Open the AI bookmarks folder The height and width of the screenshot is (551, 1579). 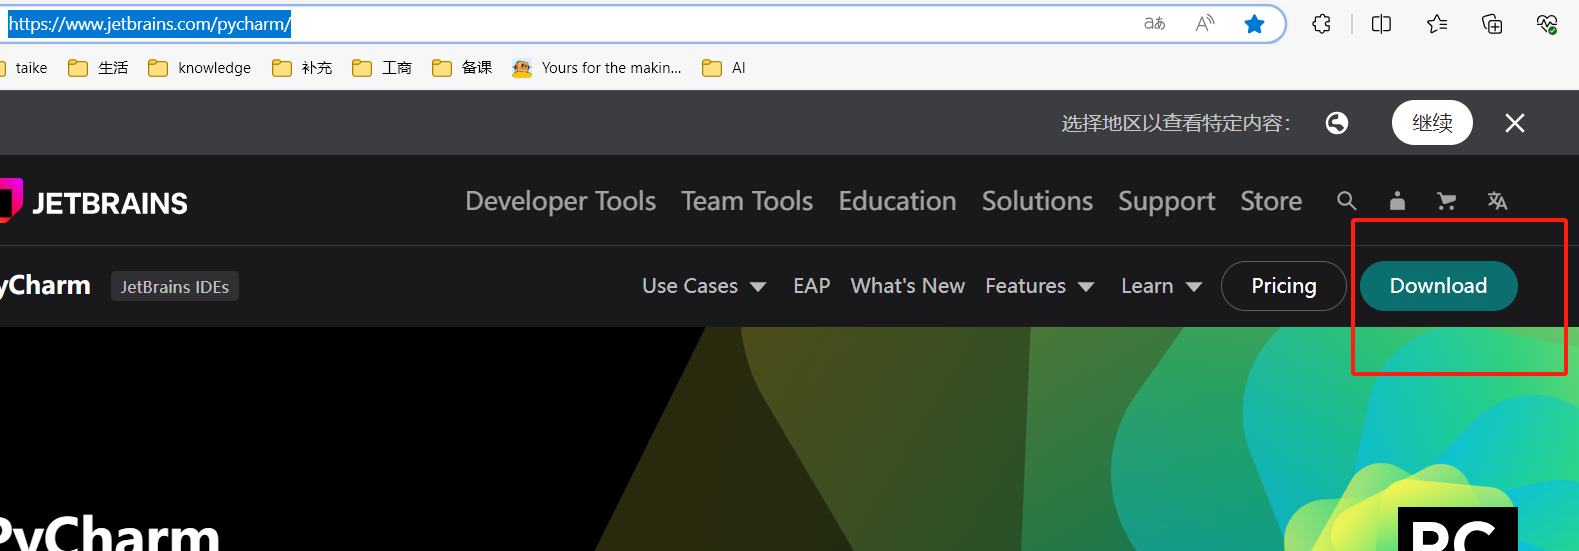724,68
